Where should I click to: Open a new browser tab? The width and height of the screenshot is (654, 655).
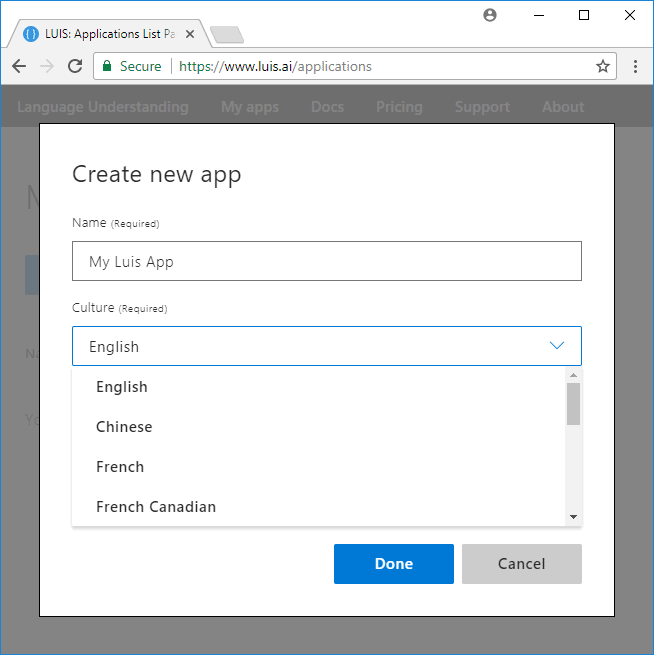(x=226, y=34)
